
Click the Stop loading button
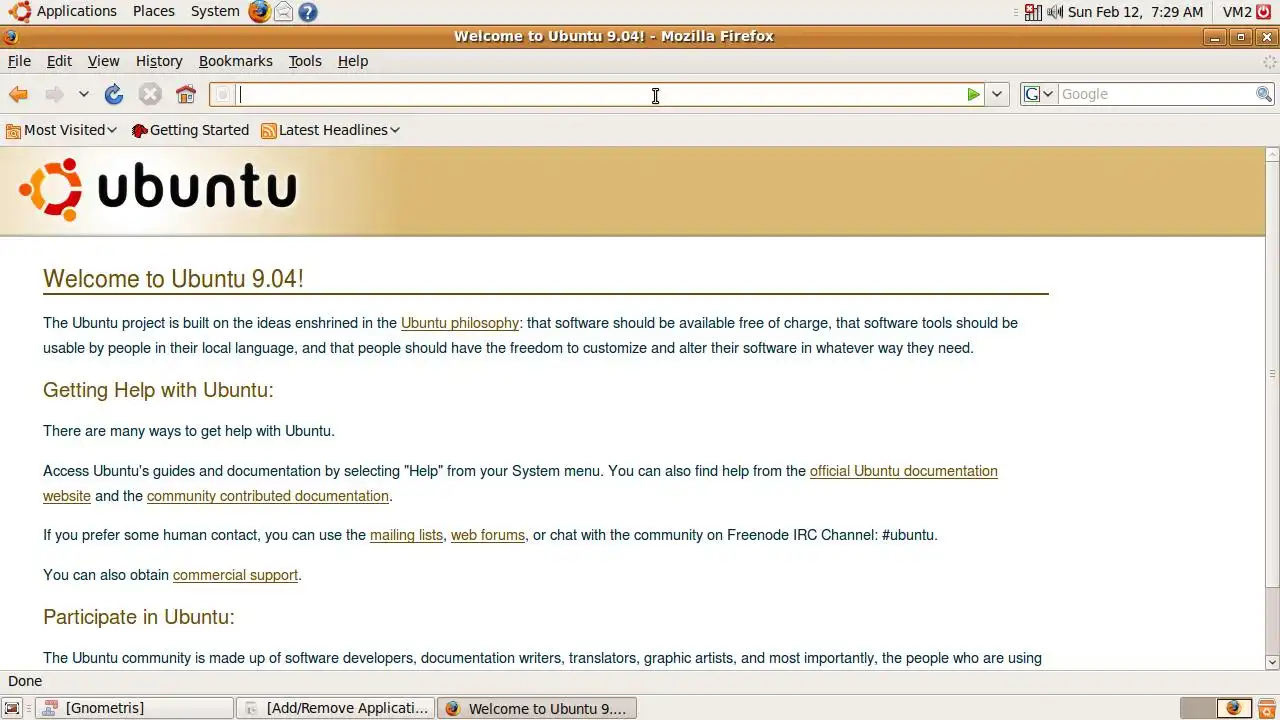(x=150, y=94)
